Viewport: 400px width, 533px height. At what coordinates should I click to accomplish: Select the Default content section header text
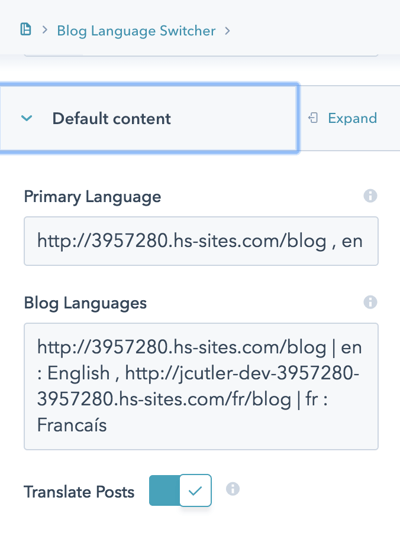111,119
